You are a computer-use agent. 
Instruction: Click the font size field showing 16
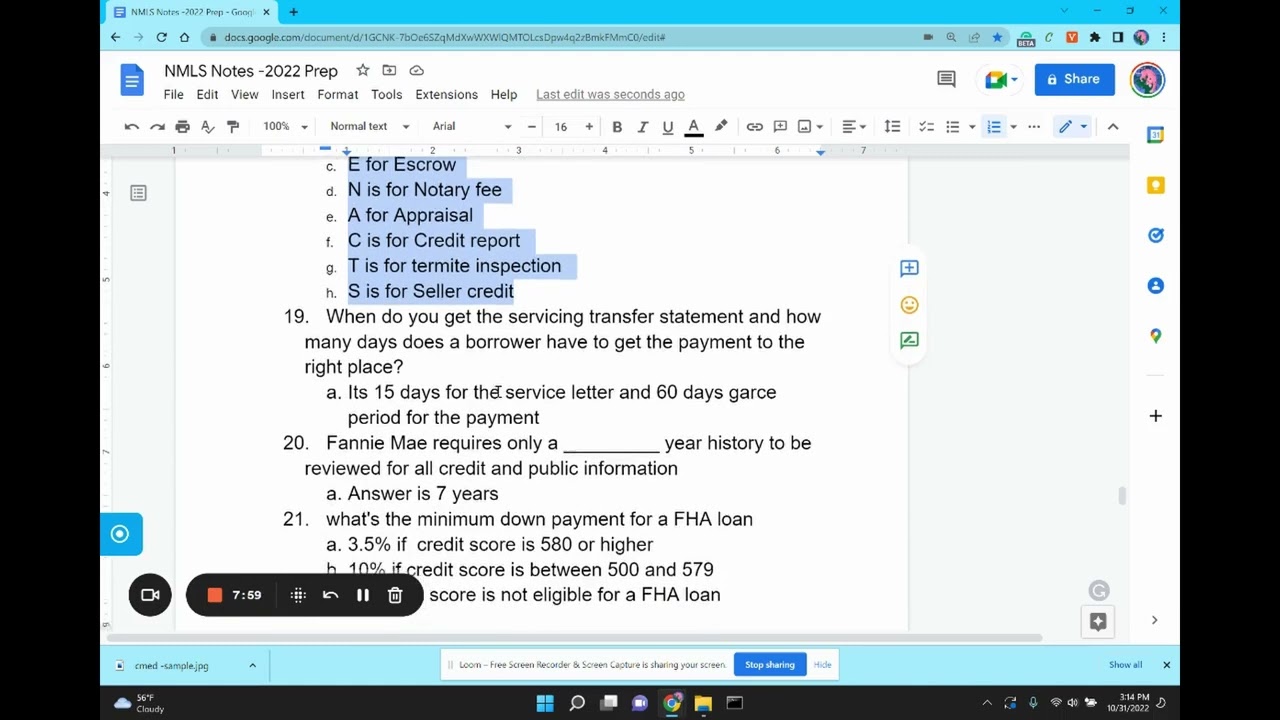[561, 127]
